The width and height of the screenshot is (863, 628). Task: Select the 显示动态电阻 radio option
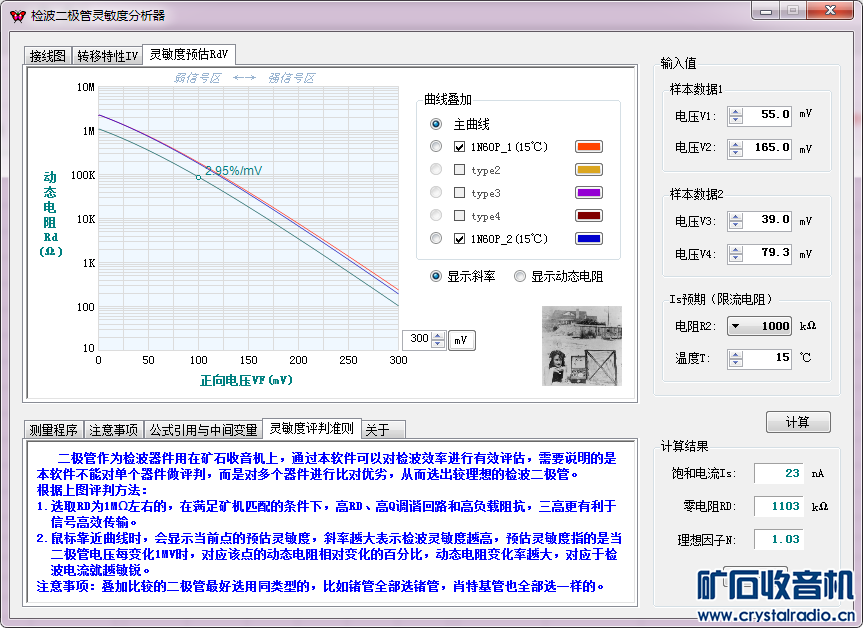520,276
